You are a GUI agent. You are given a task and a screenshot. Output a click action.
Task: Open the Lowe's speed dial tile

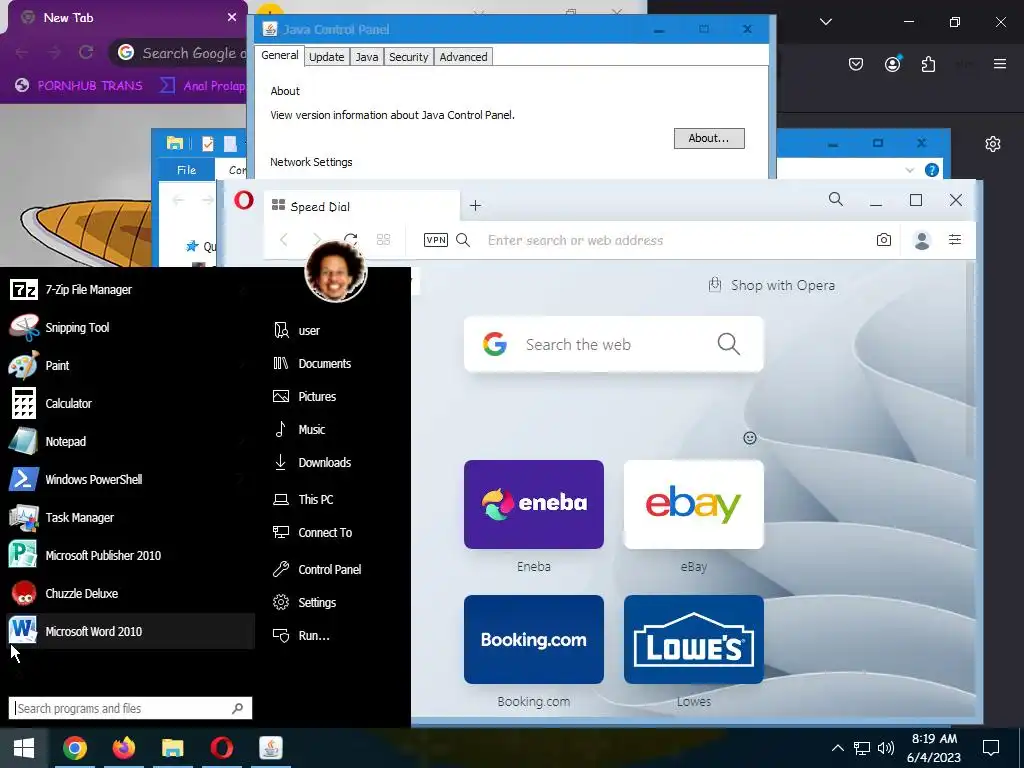tap(694, 639)
